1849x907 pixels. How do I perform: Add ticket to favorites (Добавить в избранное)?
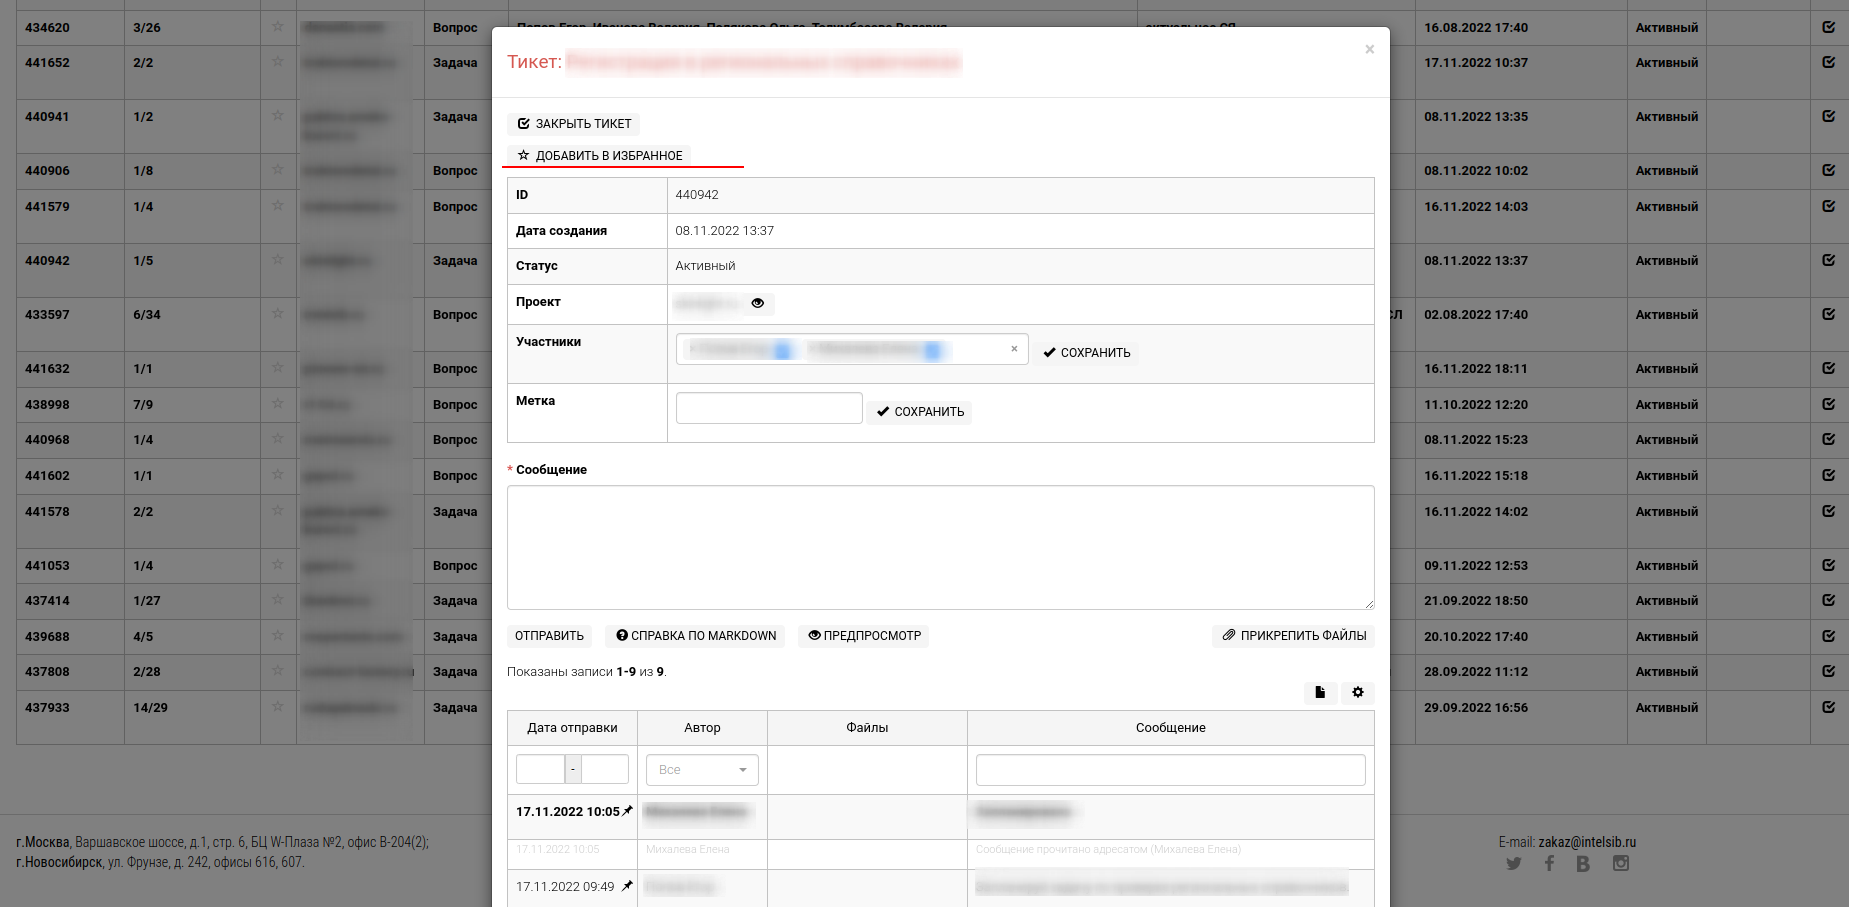pos(599,156)
